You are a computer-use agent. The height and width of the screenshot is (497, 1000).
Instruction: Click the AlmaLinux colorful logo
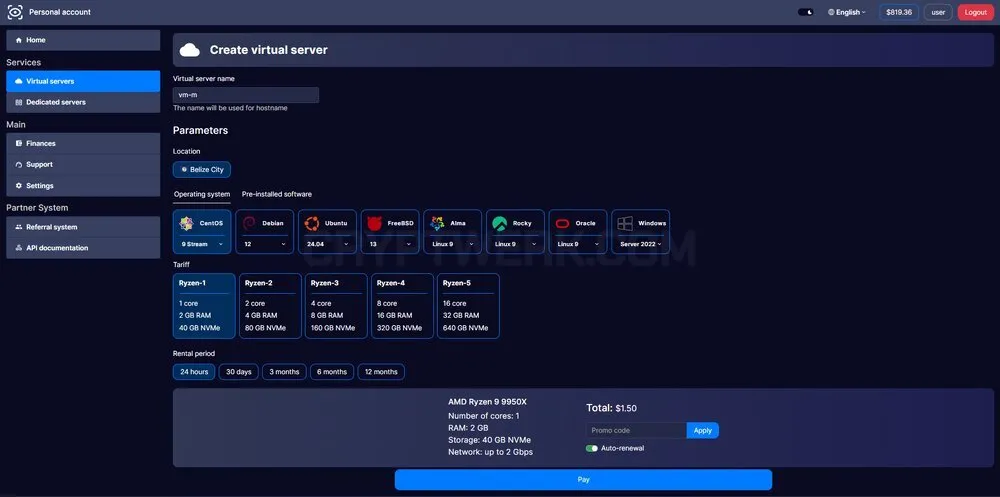pyautogui.click(x=437, y=223)
